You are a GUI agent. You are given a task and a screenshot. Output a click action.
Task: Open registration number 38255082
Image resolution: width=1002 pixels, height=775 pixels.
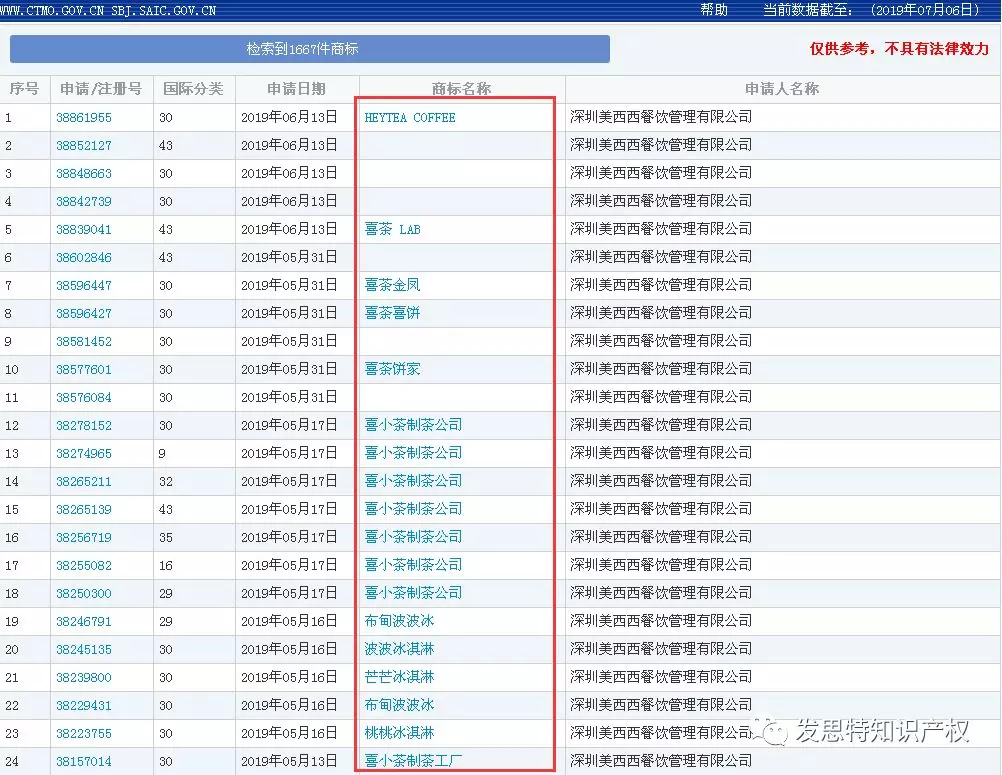tap(84, 565)
